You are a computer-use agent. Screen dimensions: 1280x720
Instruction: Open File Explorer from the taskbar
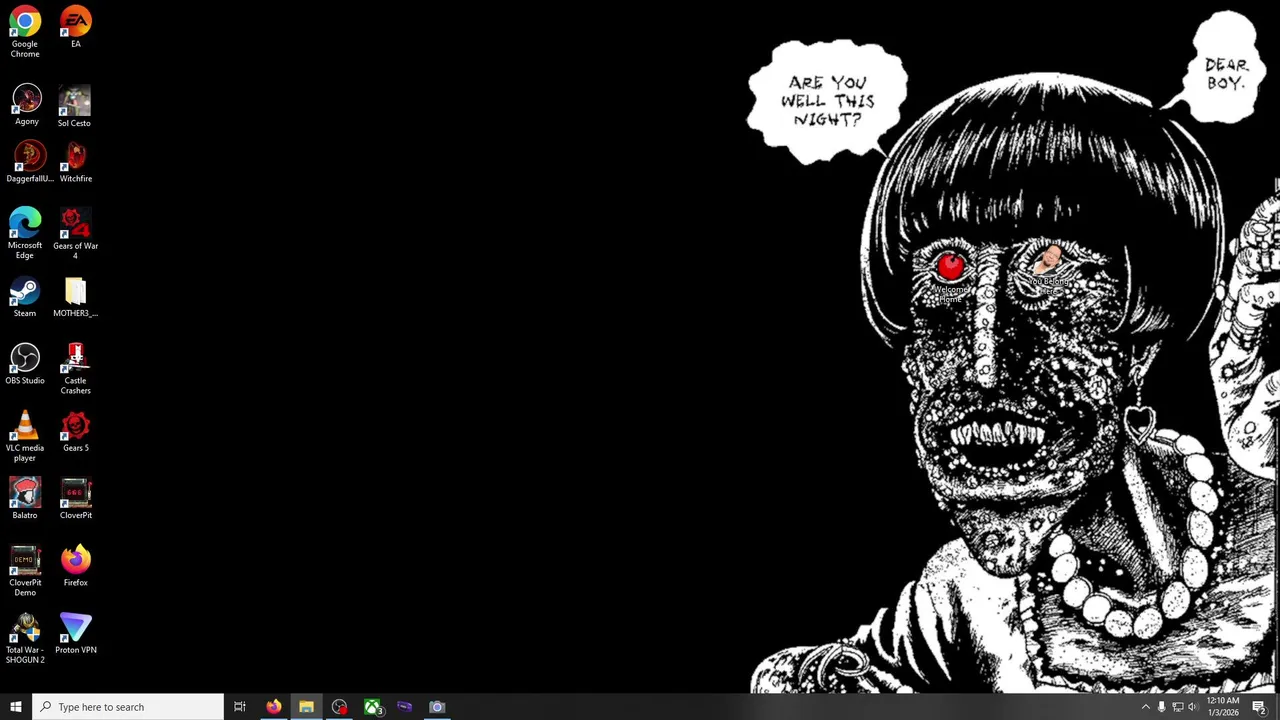click(306, 707)
